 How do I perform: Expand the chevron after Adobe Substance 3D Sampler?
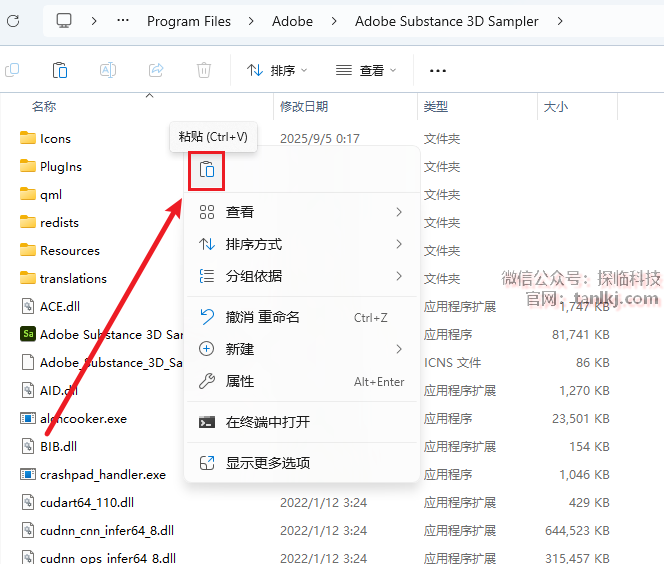[559, 20]
